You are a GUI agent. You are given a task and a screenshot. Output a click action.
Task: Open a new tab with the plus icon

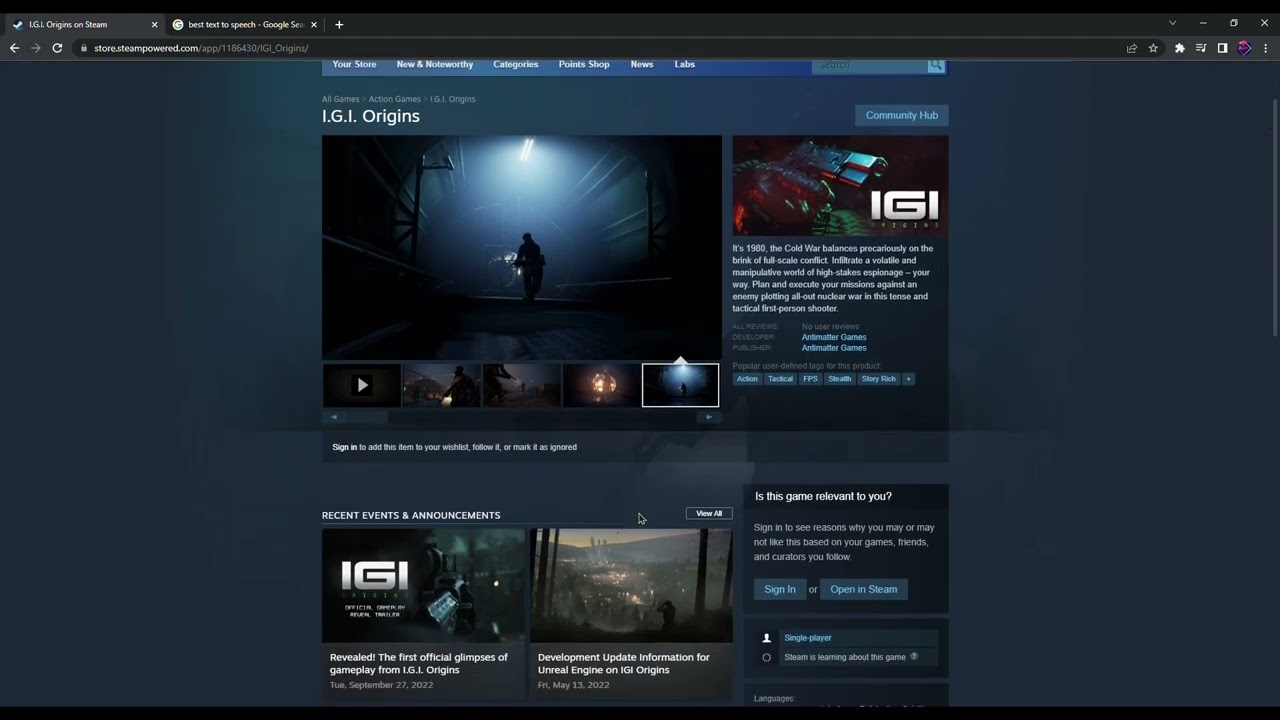(x=339, y=24)
